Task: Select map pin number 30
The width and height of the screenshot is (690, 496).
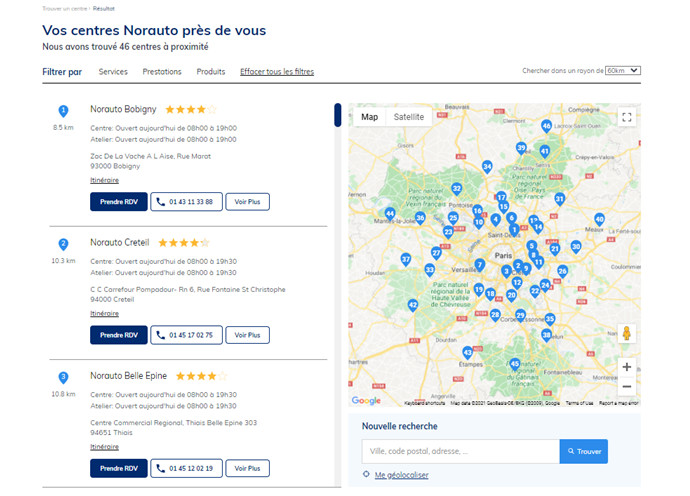Action: [576, 247]
